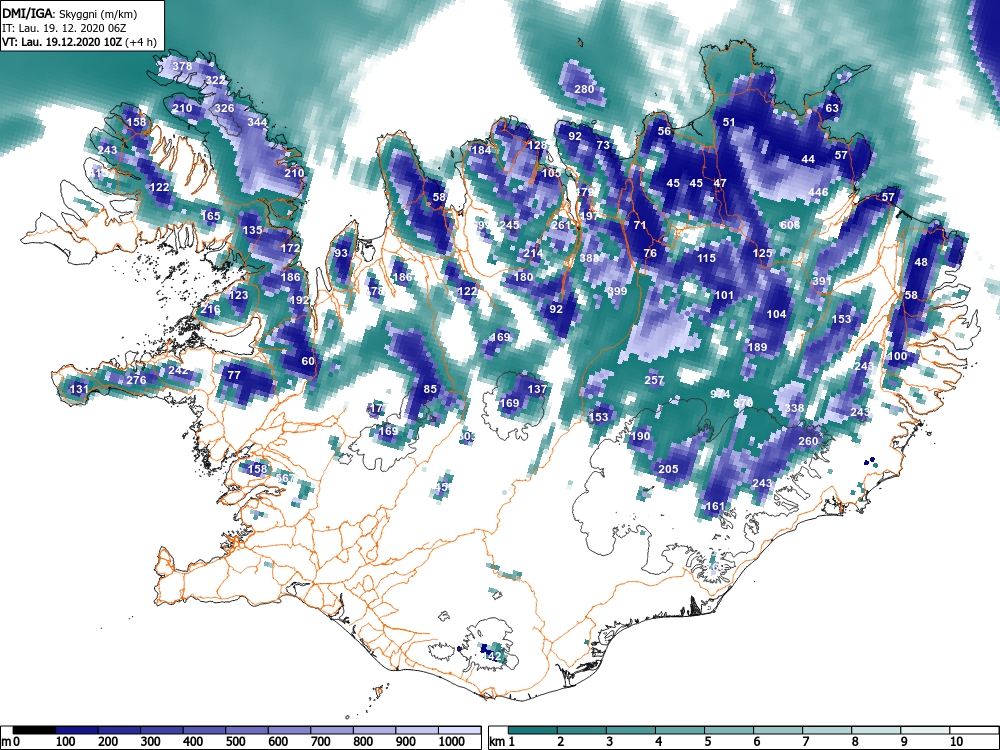Click the visibility value '128' on map
Image resolution: width=1000 pixels, height=750 pixels.
538,145
